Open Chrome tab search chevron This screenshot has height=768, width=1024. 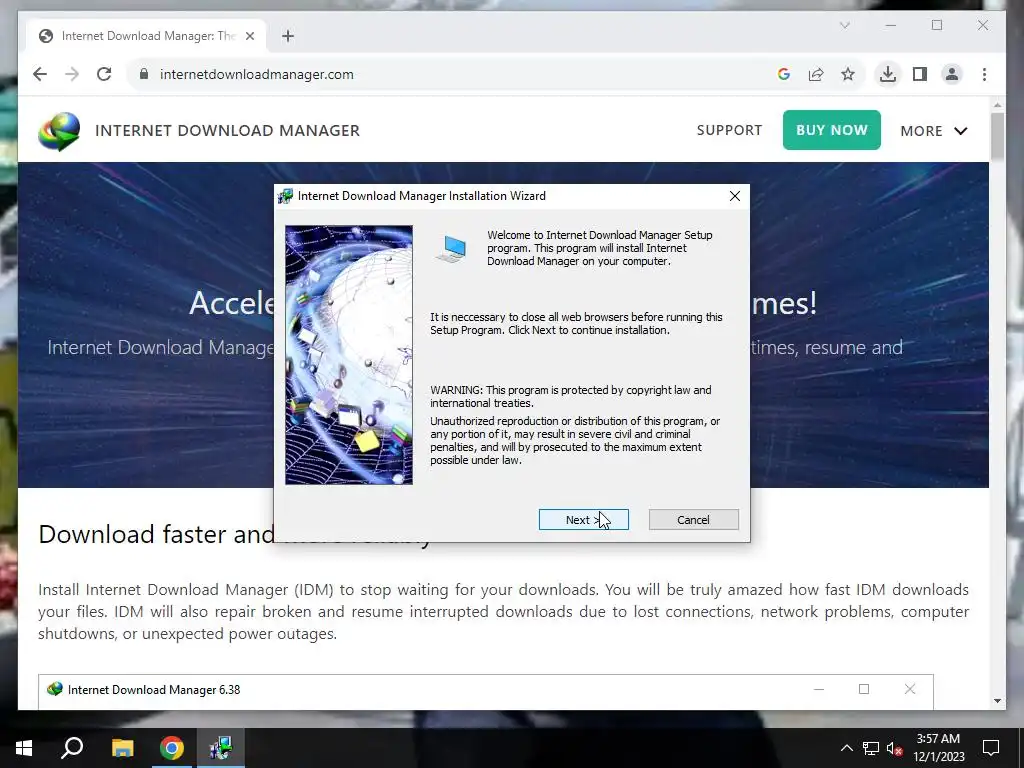coord(844,25)
